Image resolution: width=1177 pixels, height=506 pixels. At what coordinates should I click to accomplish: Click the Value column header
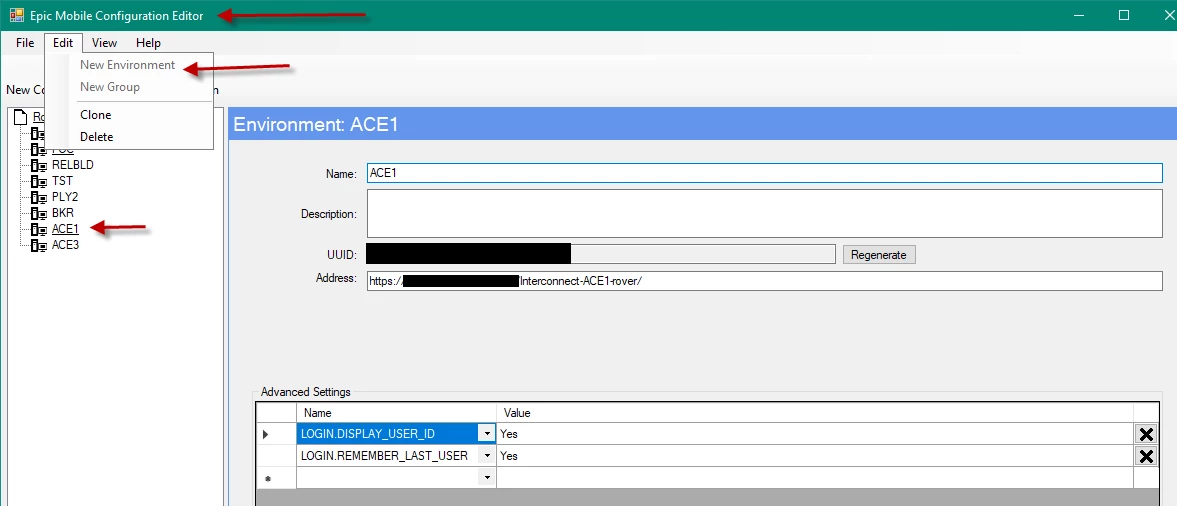814,413
